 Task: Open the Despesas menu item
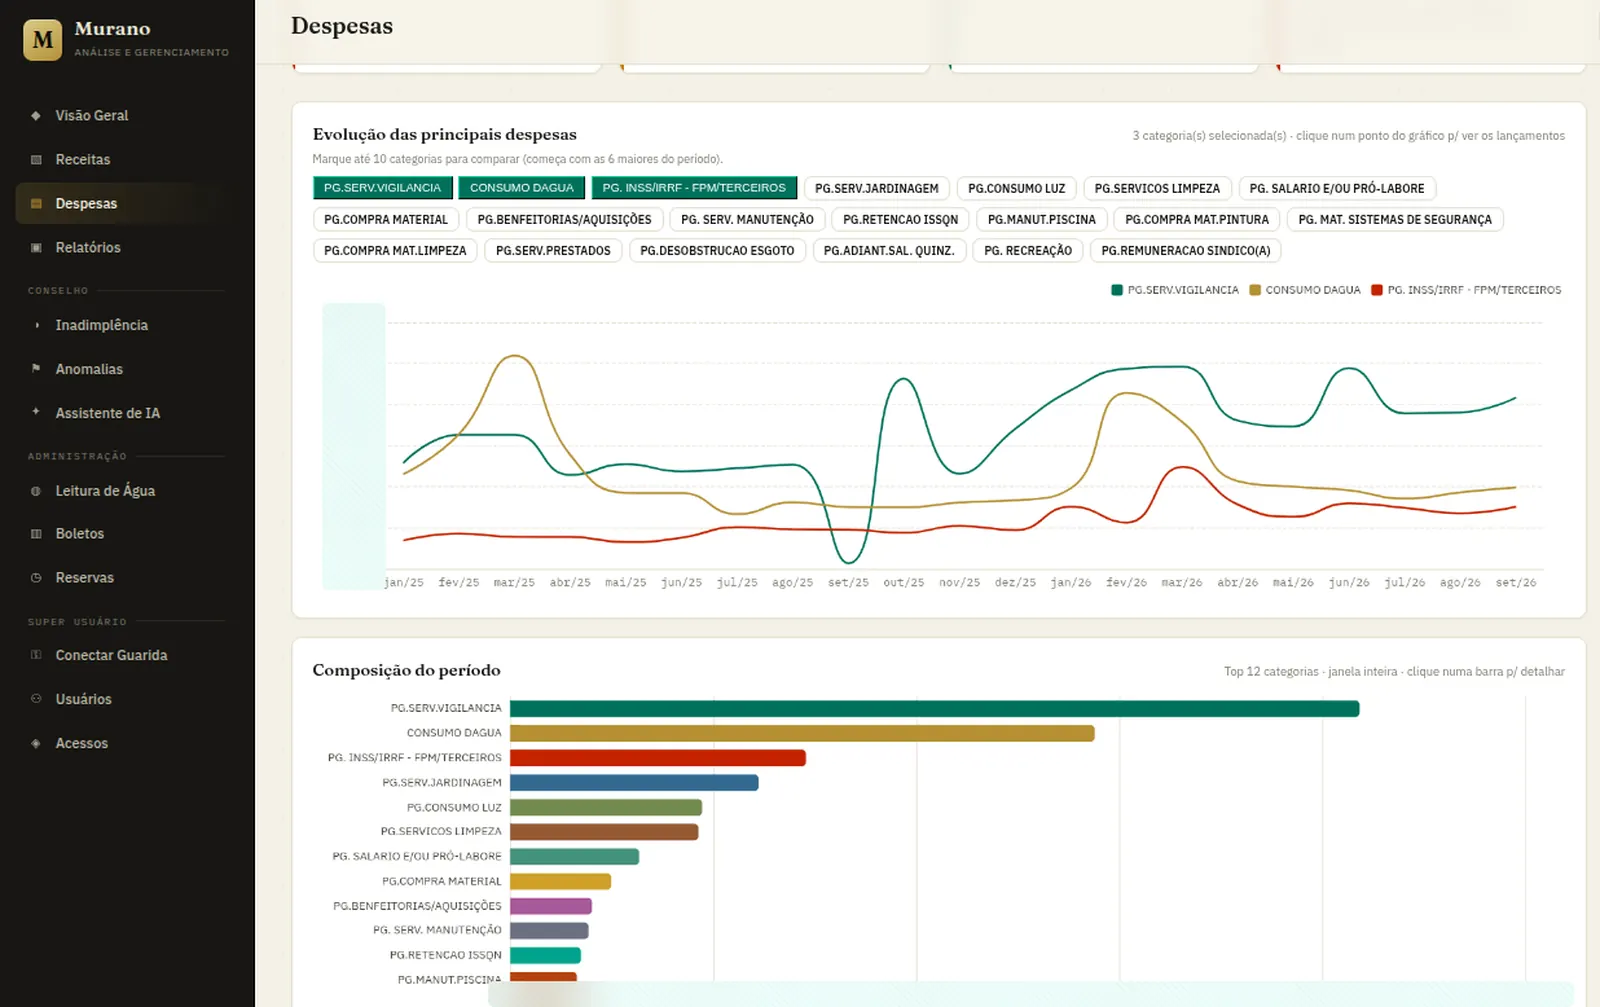120,203
